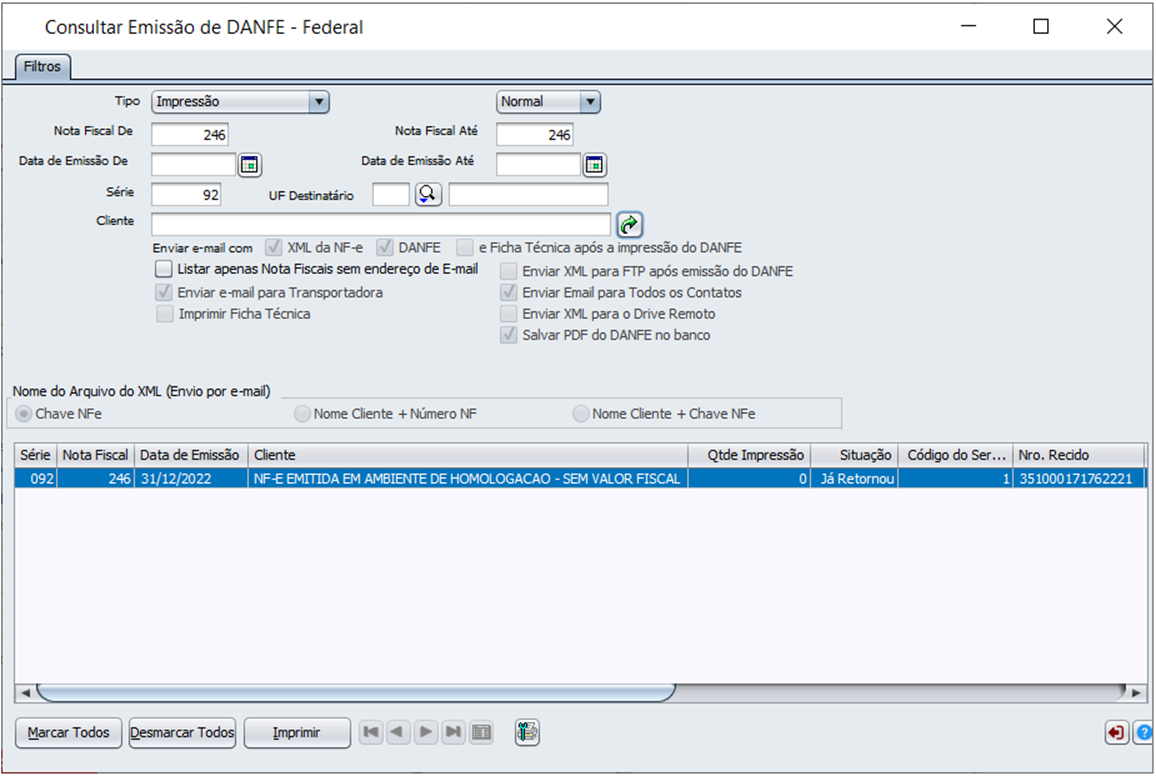This screenshot has height=776, width=1156.
Task: Open calendar for Data de Emissão De
Action: [249, 165]
